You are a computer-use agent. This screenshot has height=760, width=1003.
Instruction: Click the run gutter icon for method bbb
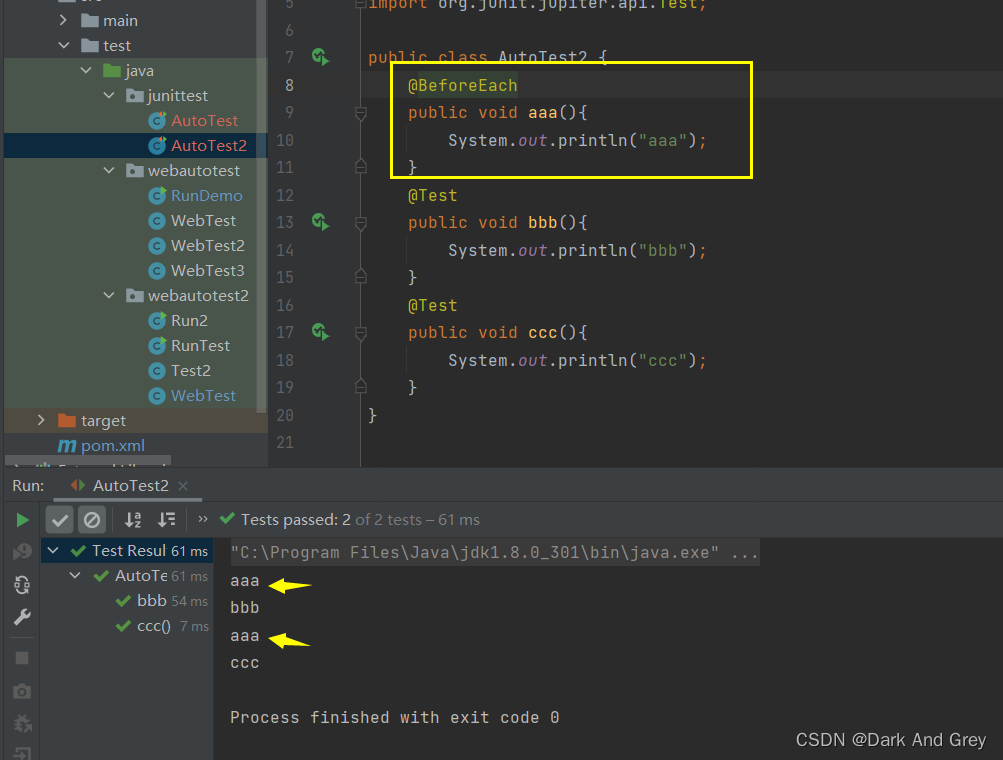320,222
